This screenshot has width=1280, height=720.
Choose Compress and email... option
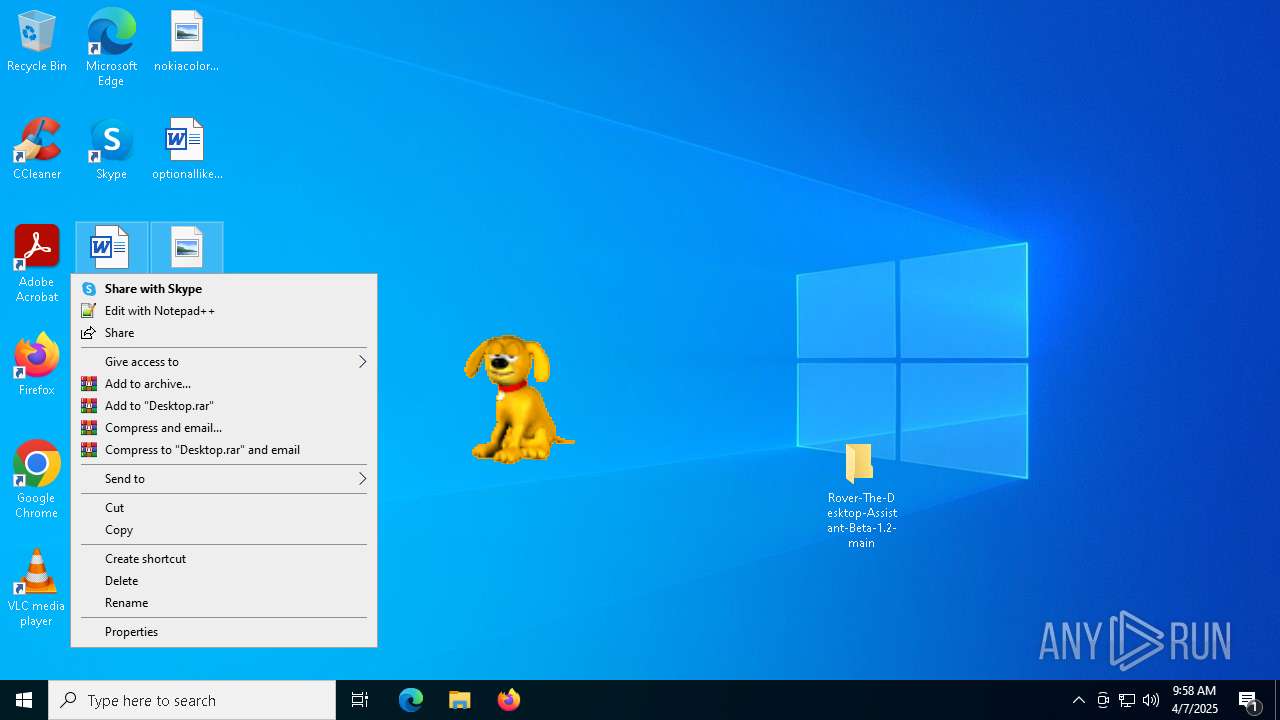click(x=224, y=427)
